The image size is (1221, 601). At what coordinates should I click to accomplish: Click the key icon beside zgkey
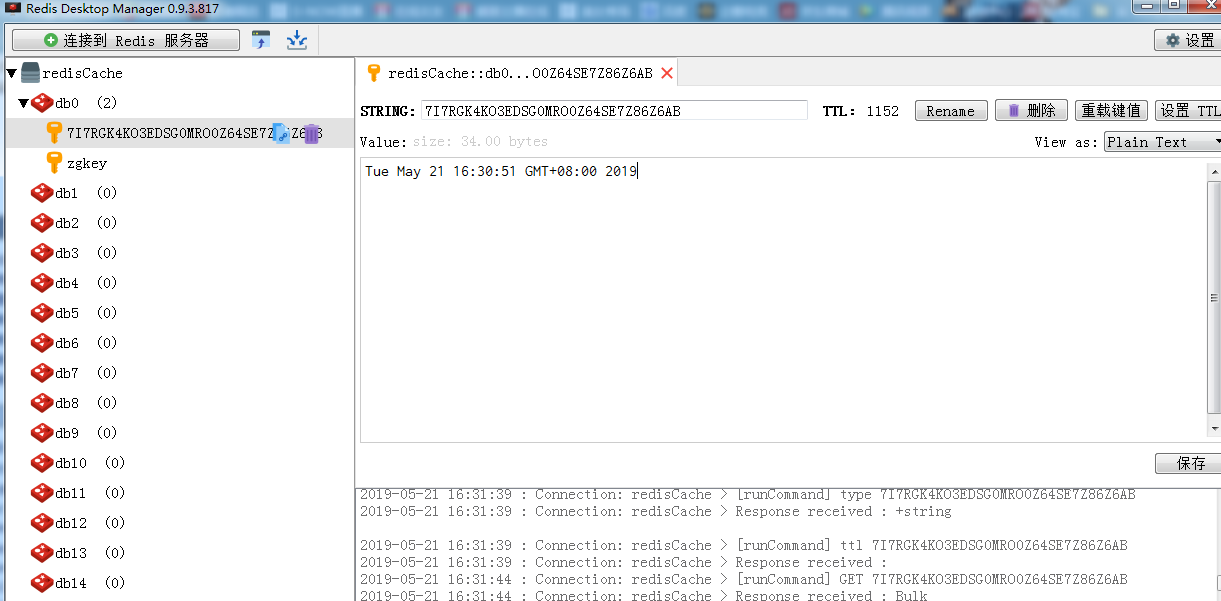pyautogui.click(x=55, y=163)
